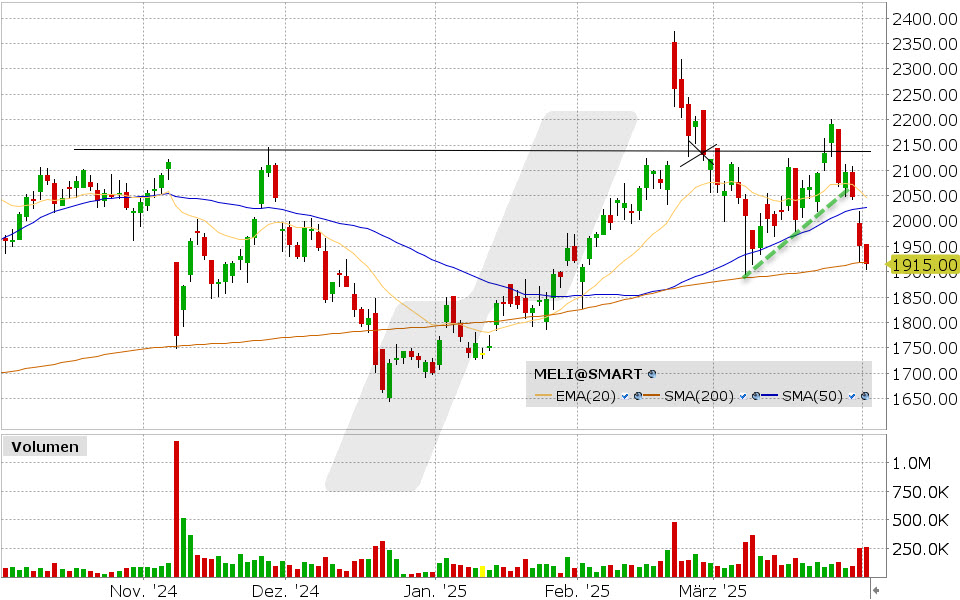Click the 1800.00 price axis label

tap(924, 323)
